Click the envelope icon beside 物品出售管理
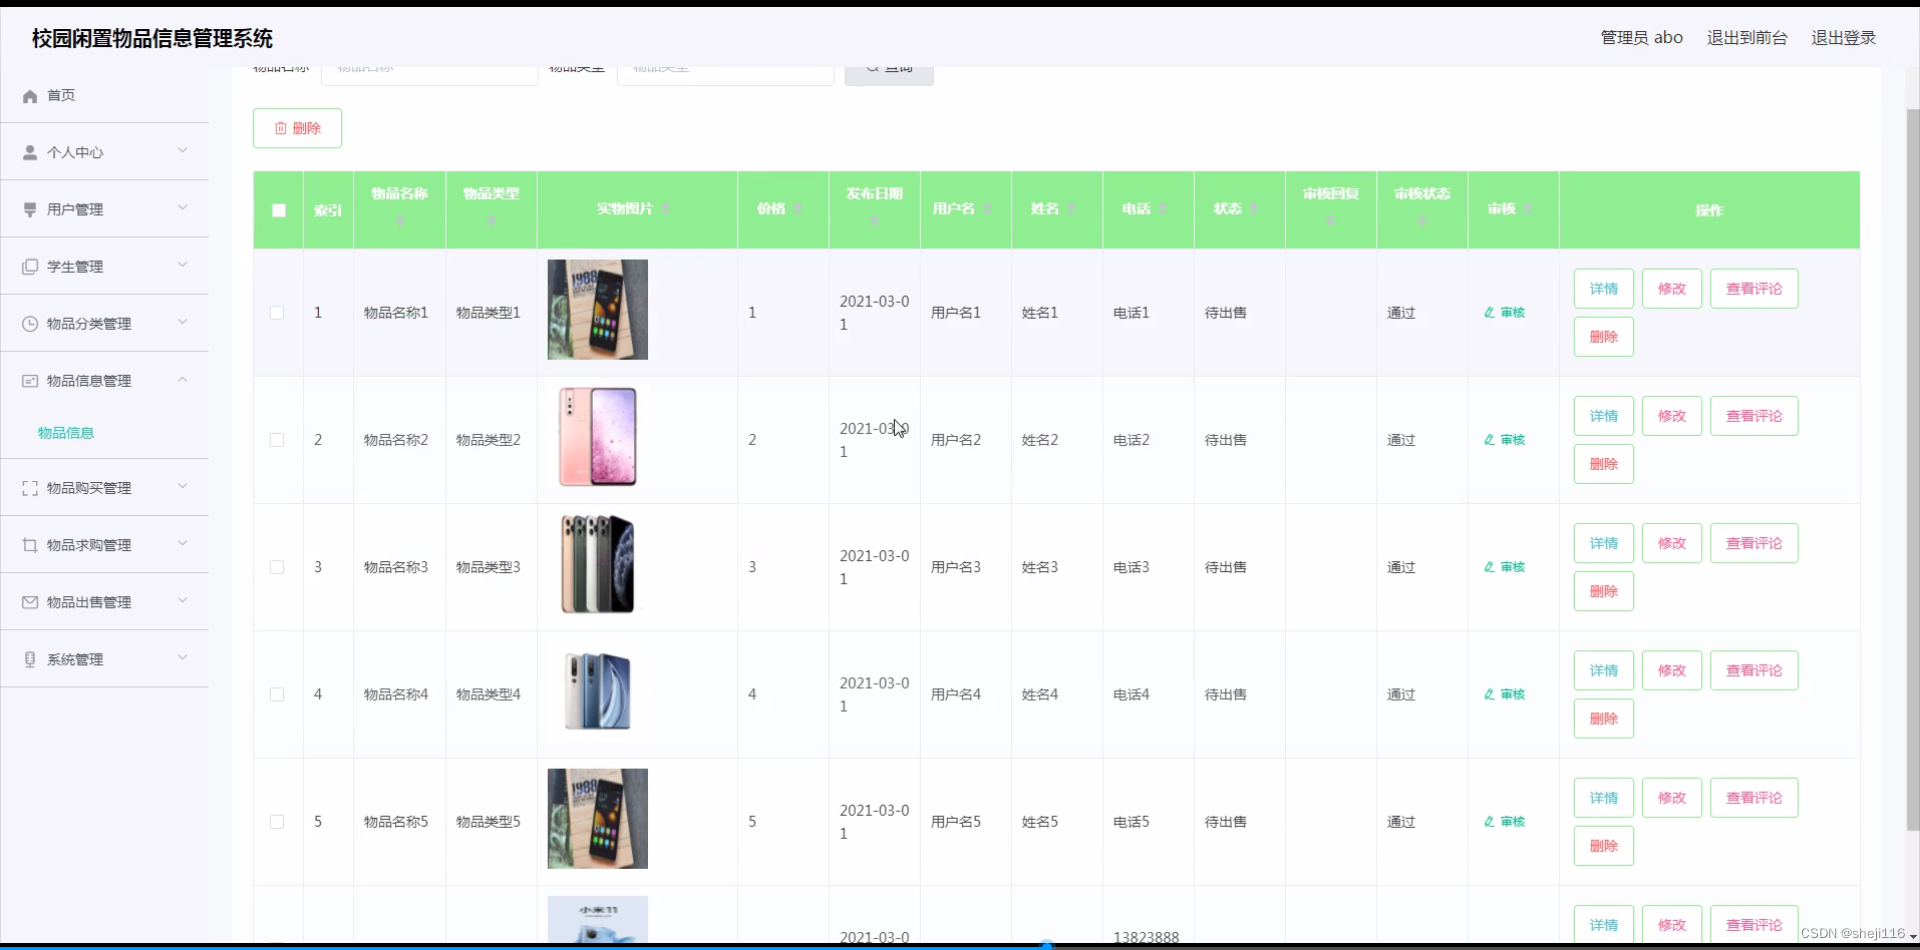Screen dimensions: 1920x950 [29, 602]
